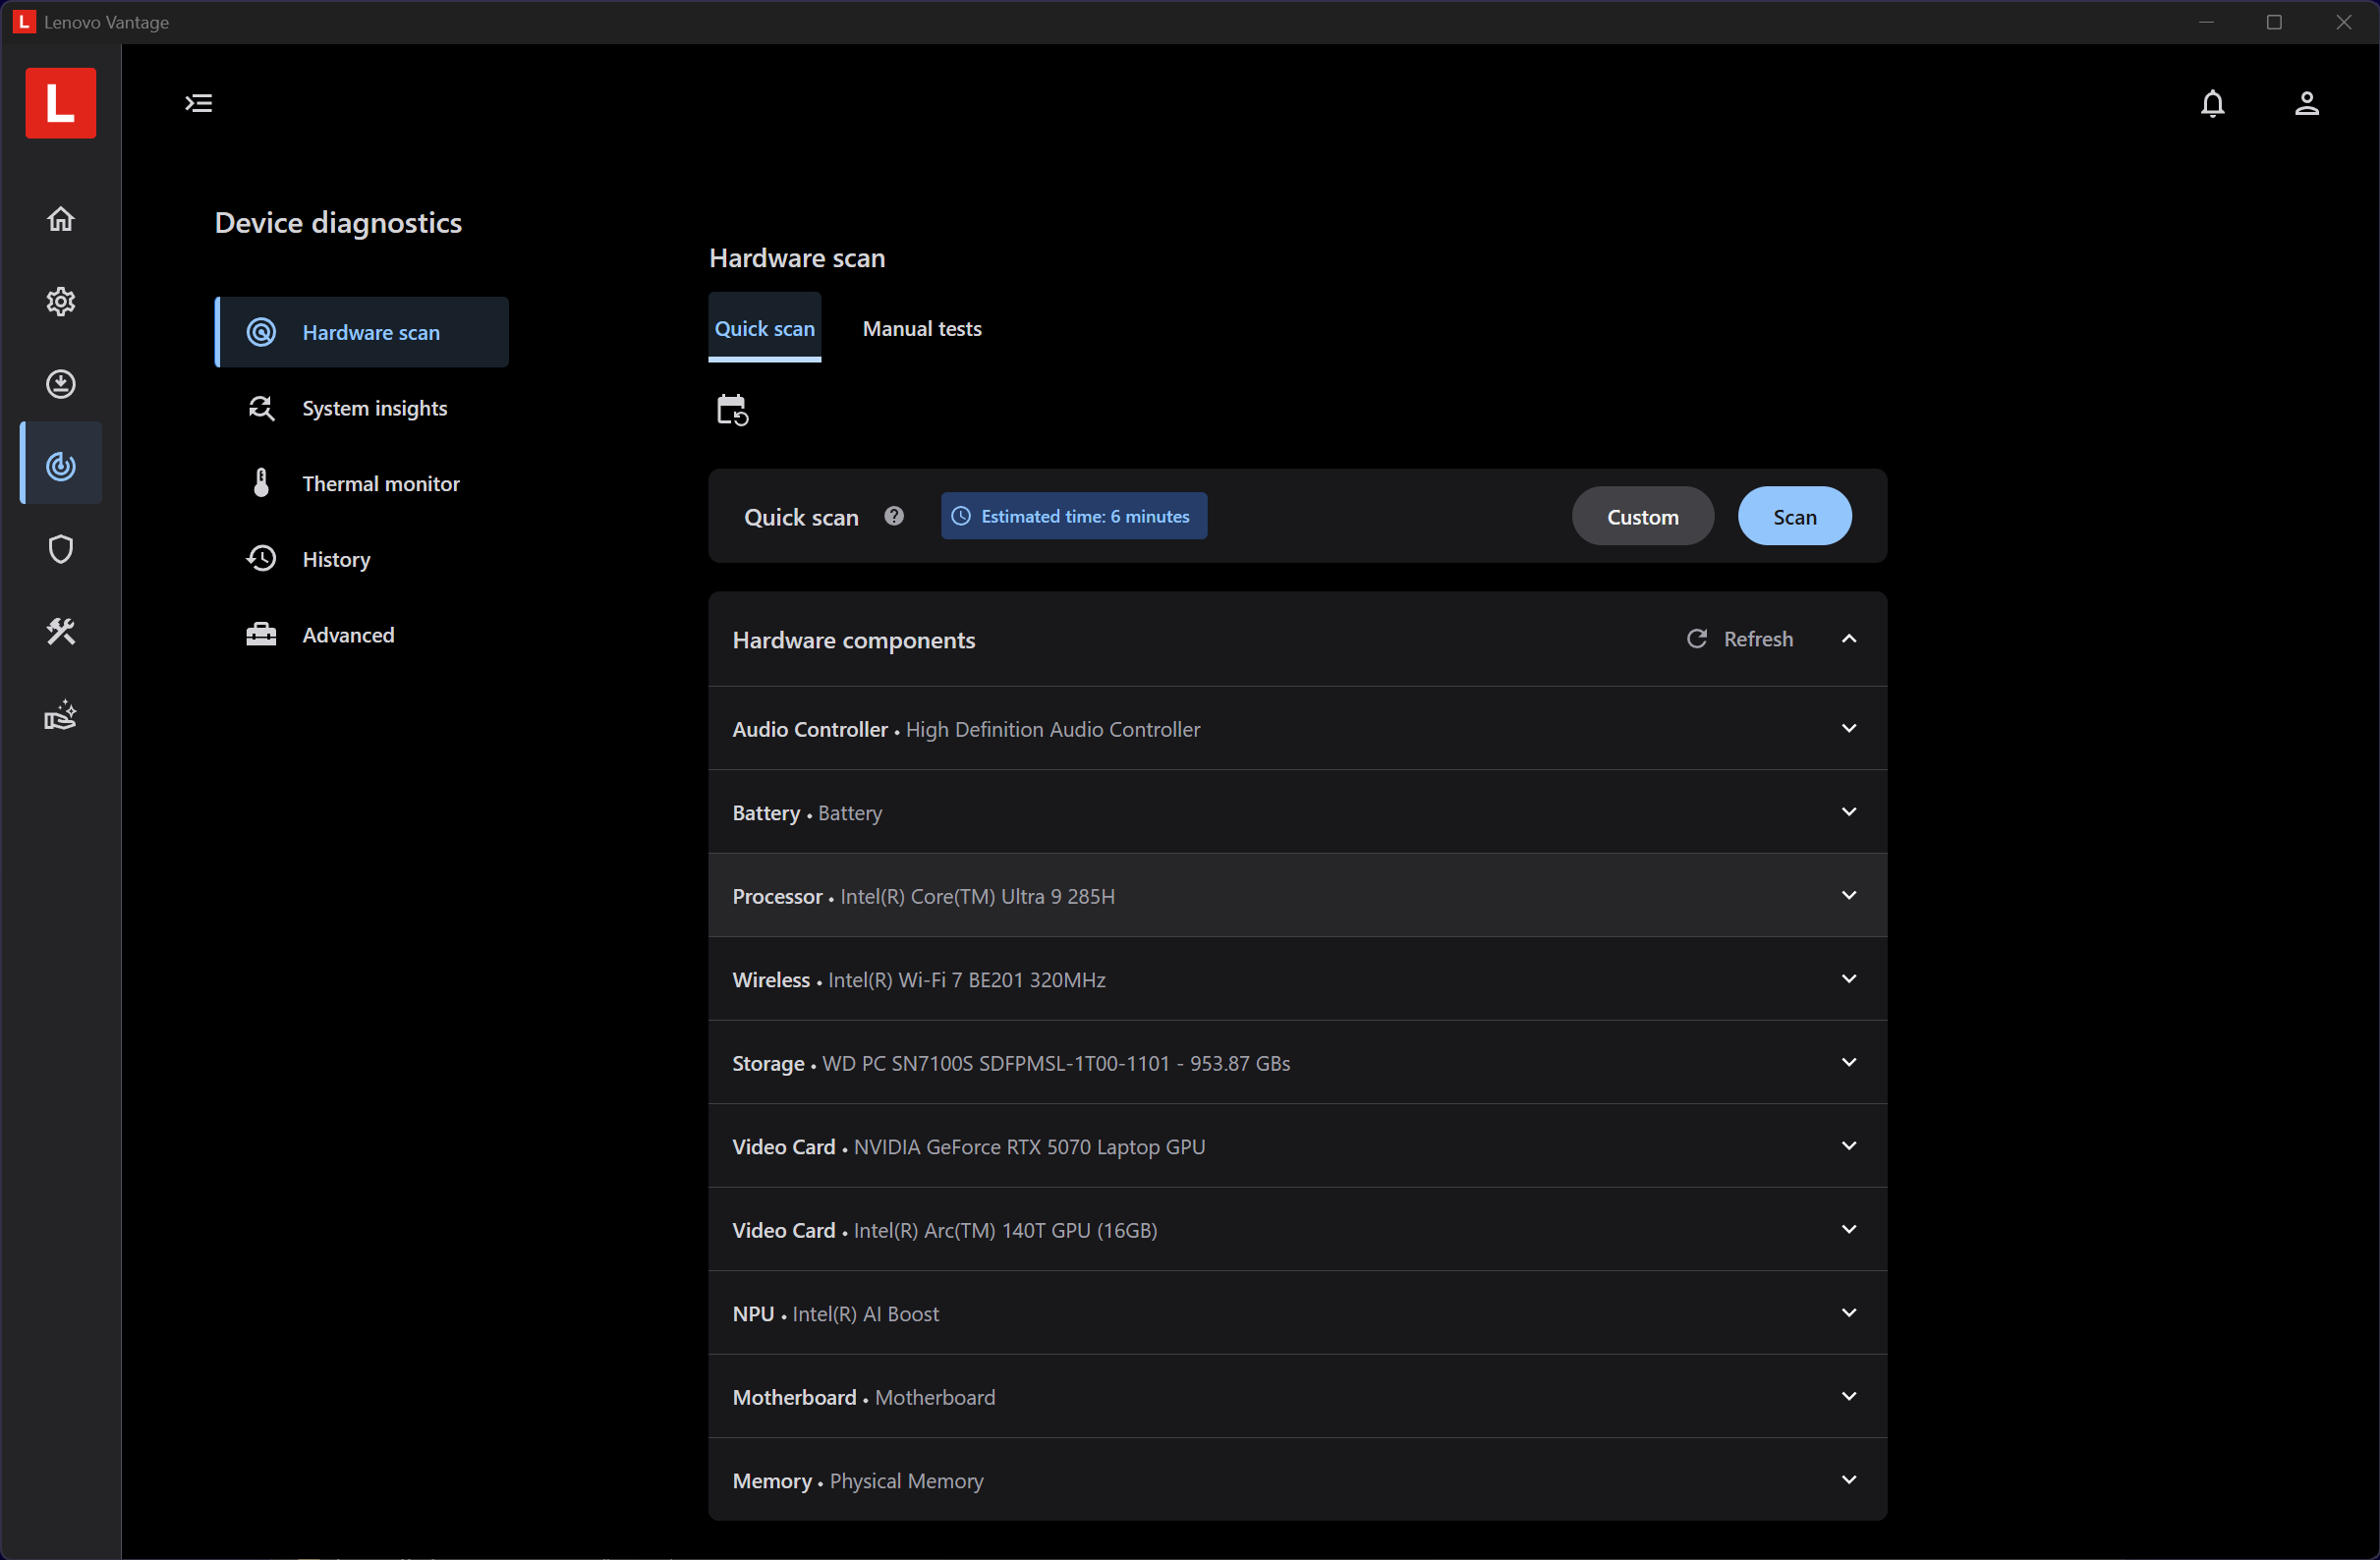2380x1560 pixels.
Task: Click the Custom scan button
Action: tap(1642, 517)
